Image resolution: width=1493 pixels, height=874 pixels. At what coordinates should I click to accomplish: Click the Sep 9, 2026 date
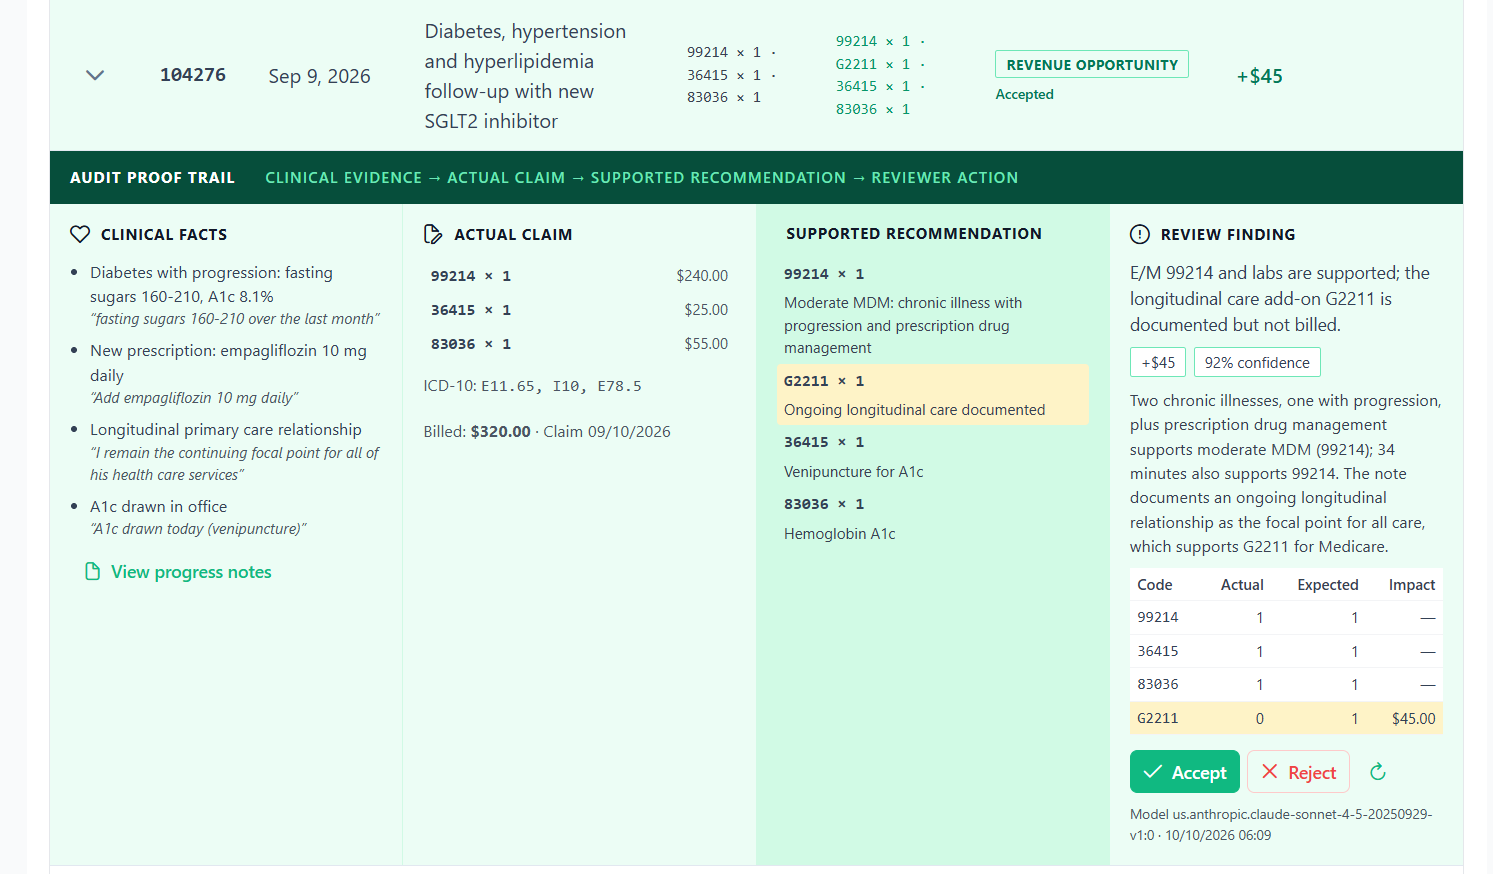pyautogui.click(x=319, y=76)
